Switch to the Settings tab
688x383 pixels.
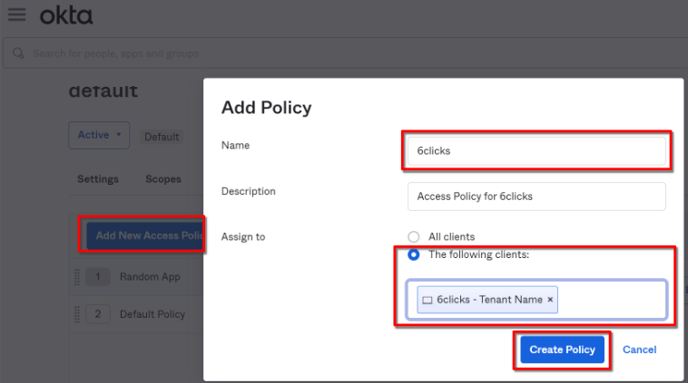coord(98,179)
